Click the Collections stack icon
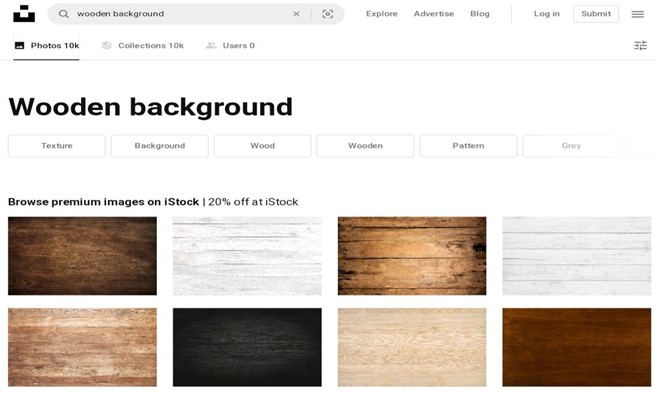655x395 pixels. click(107, 45)
